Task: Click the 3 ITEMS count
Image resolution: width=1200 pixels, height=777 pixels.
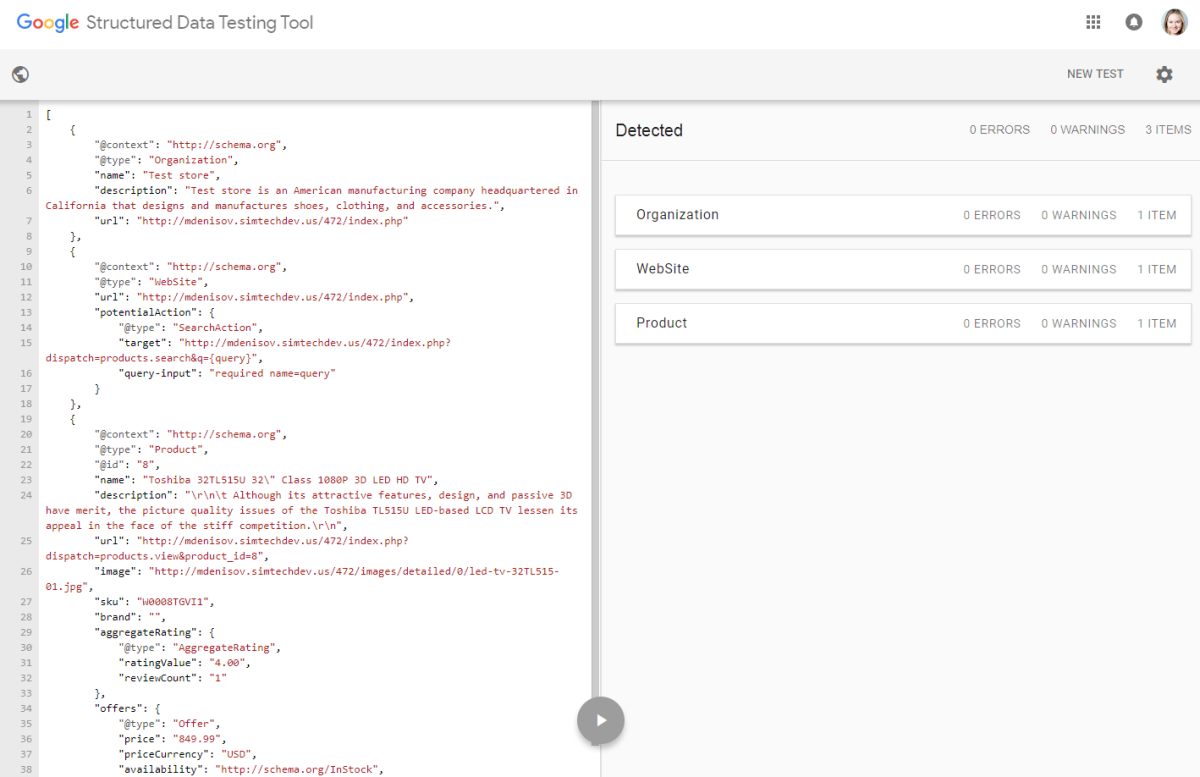Action: pos(1168,130)
